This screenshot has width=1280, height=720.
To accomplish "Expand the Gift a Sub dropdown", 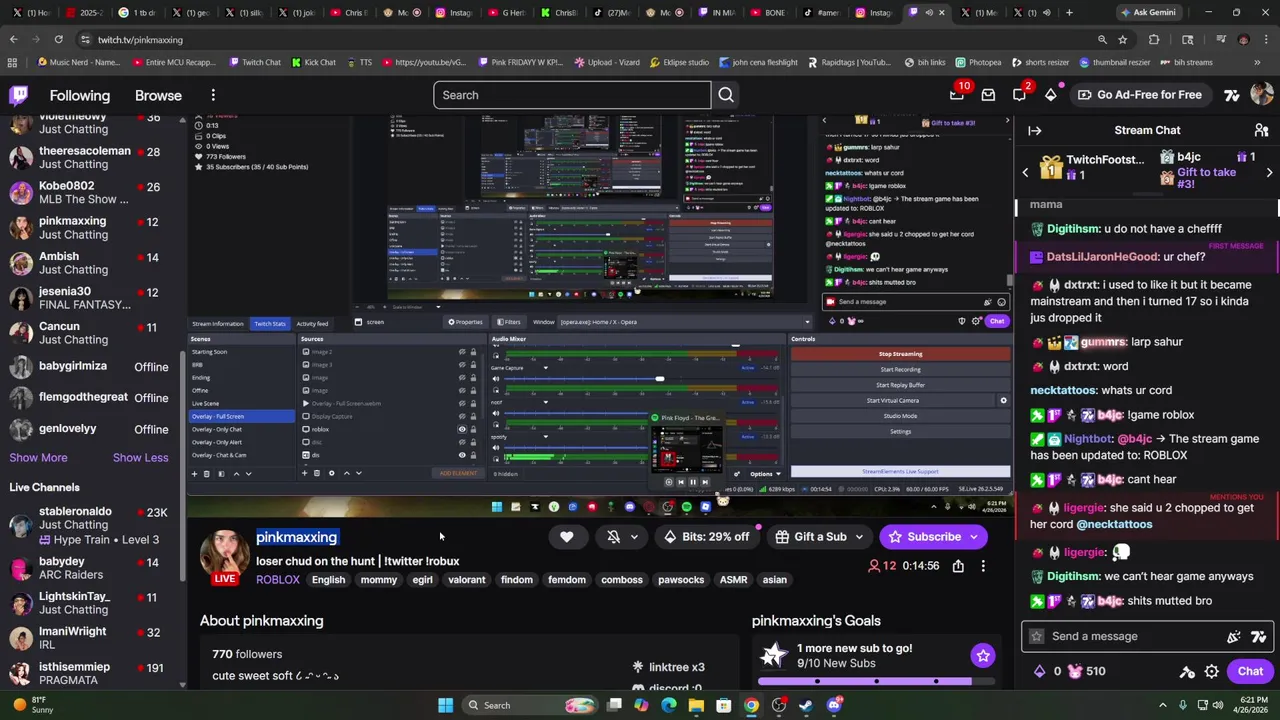I will (859, 537).
